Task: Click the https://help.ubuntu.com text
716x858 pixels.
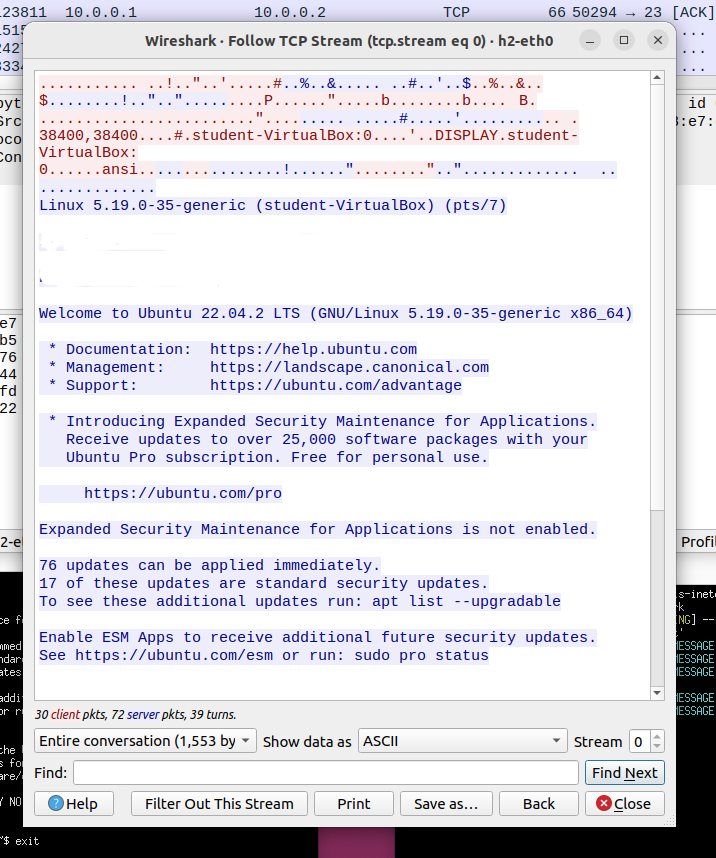Action: [313, 349]
